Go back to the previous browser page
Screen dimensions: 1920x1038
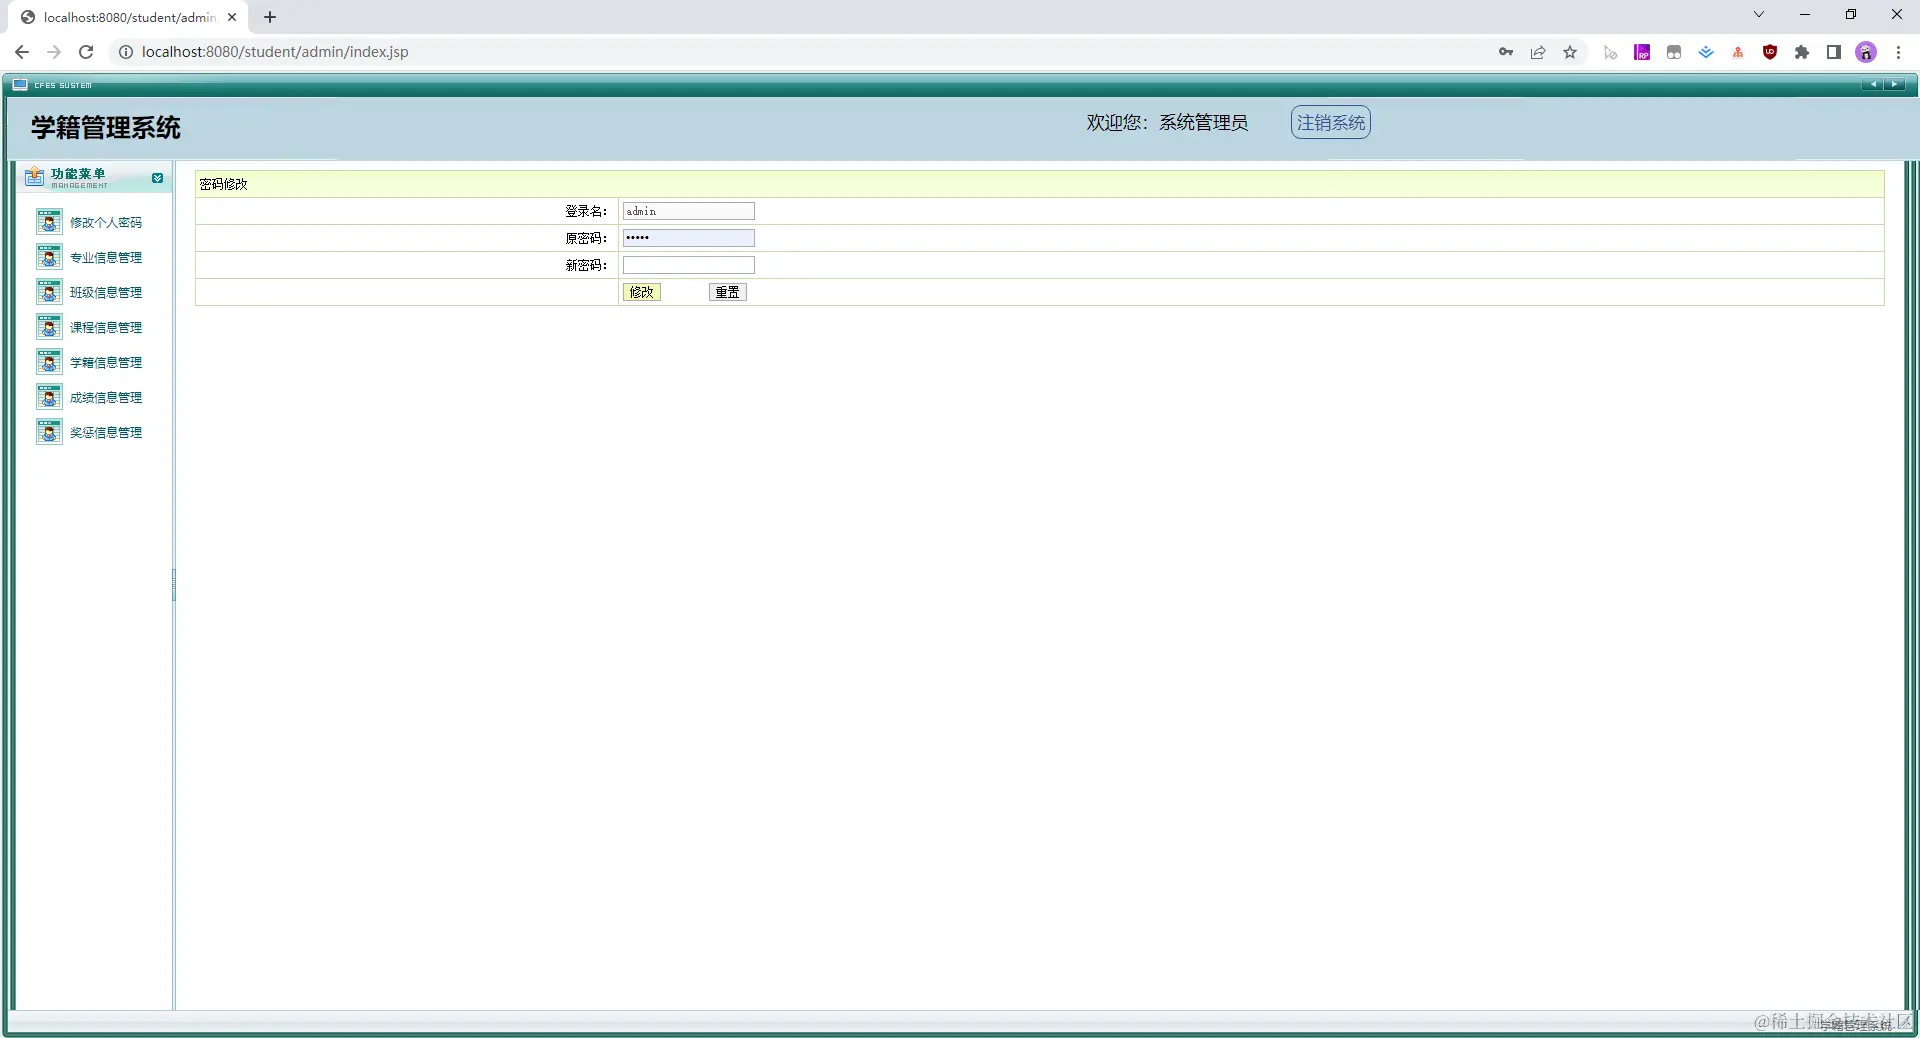(x=22, y=52)
